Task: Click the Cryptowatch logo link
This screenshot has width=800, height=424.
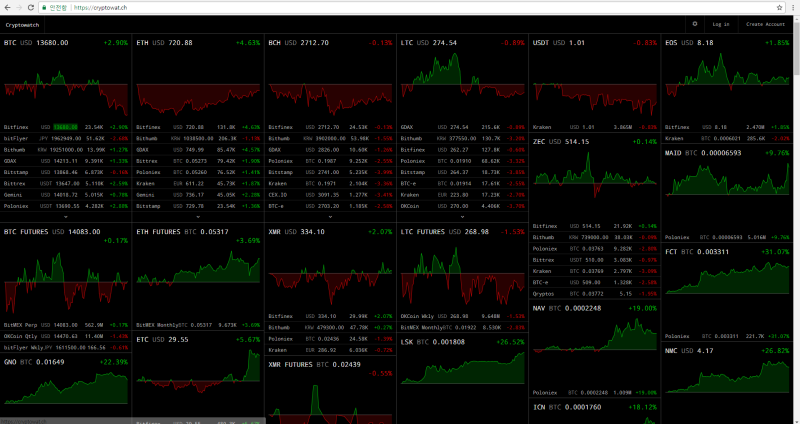Action: (x=22, y=24)
